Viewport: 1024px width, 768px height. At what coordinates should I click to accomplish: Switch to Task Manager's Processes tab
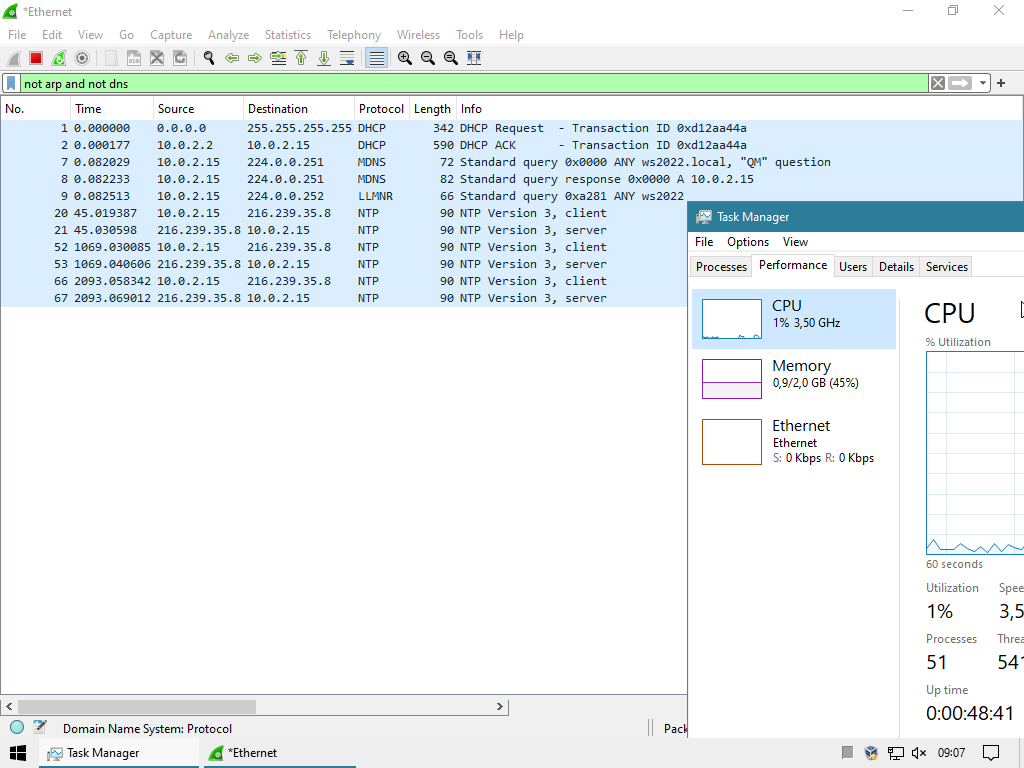pyautogui.click(x=721, y=266)
